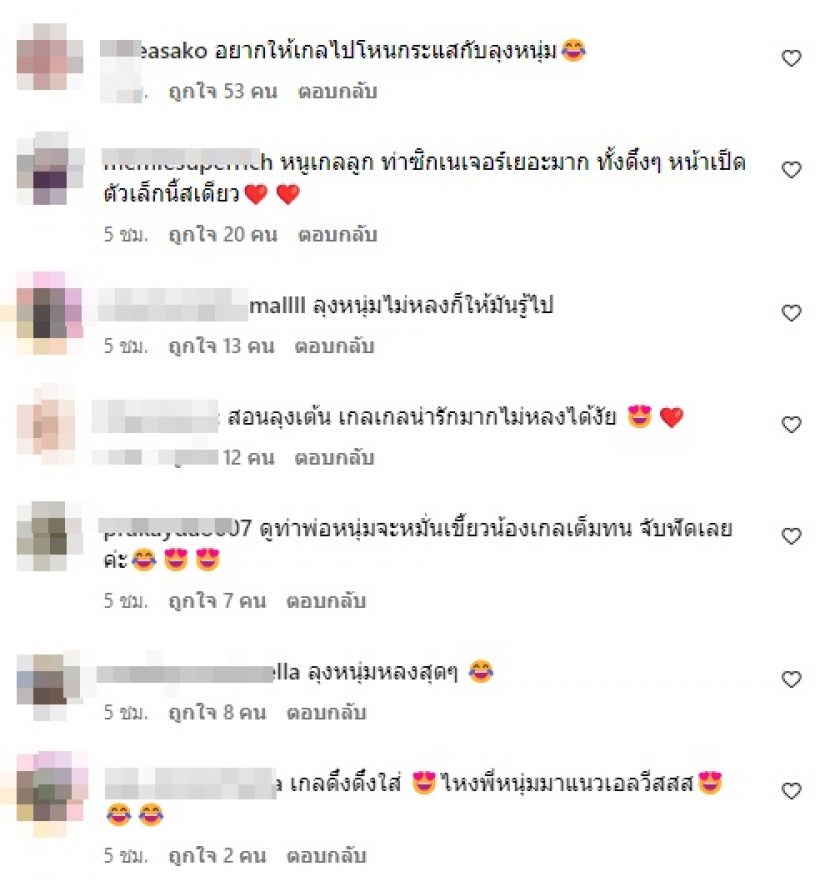
Task: Like the เกลดึ๋งดึ๋งใส่ comment
Action: click(791, 790)
